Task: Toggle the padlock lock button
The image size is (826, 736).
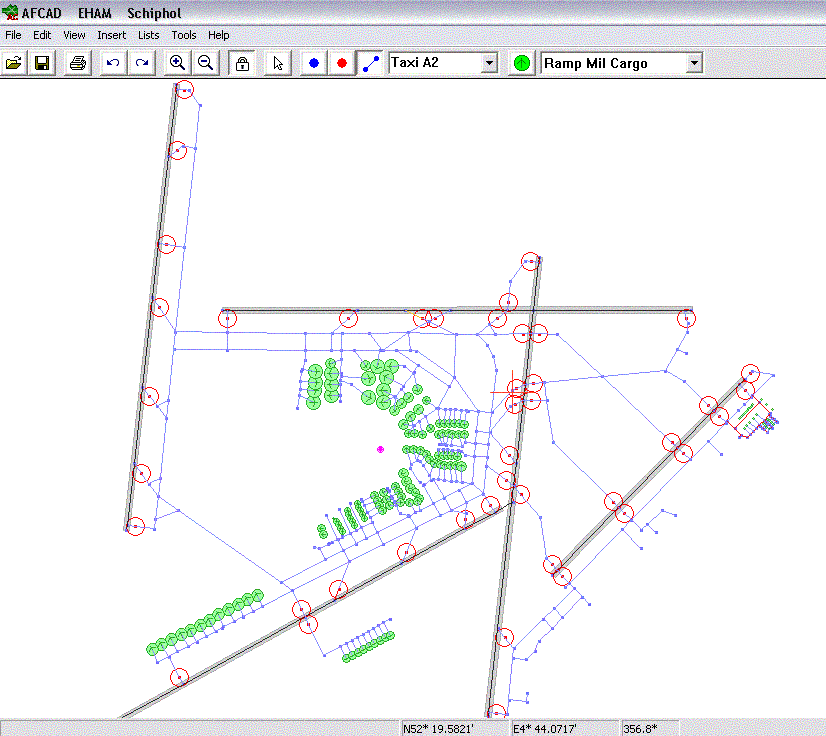Action: click(241, 63)
